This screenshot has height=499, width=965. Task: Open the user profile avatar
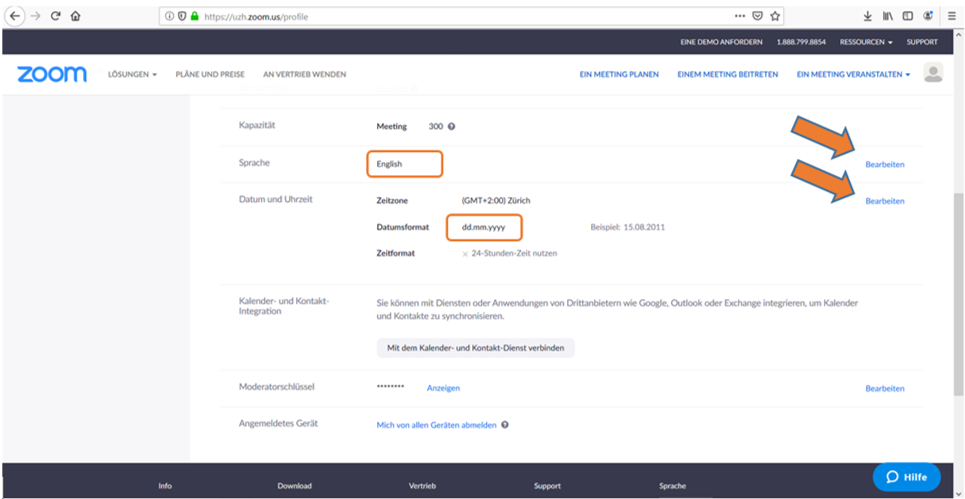point(933,73)
